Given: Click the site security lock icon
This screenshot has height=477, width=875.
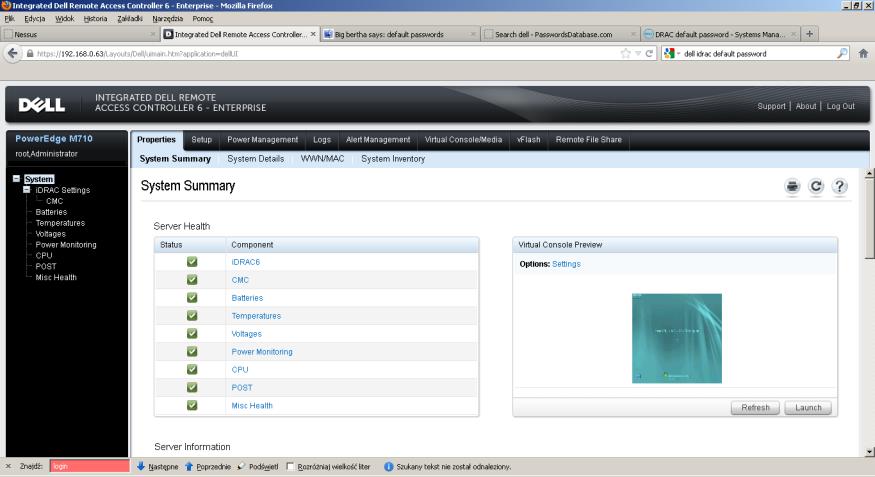Looking at the screenshot, I should pos(30,54).
